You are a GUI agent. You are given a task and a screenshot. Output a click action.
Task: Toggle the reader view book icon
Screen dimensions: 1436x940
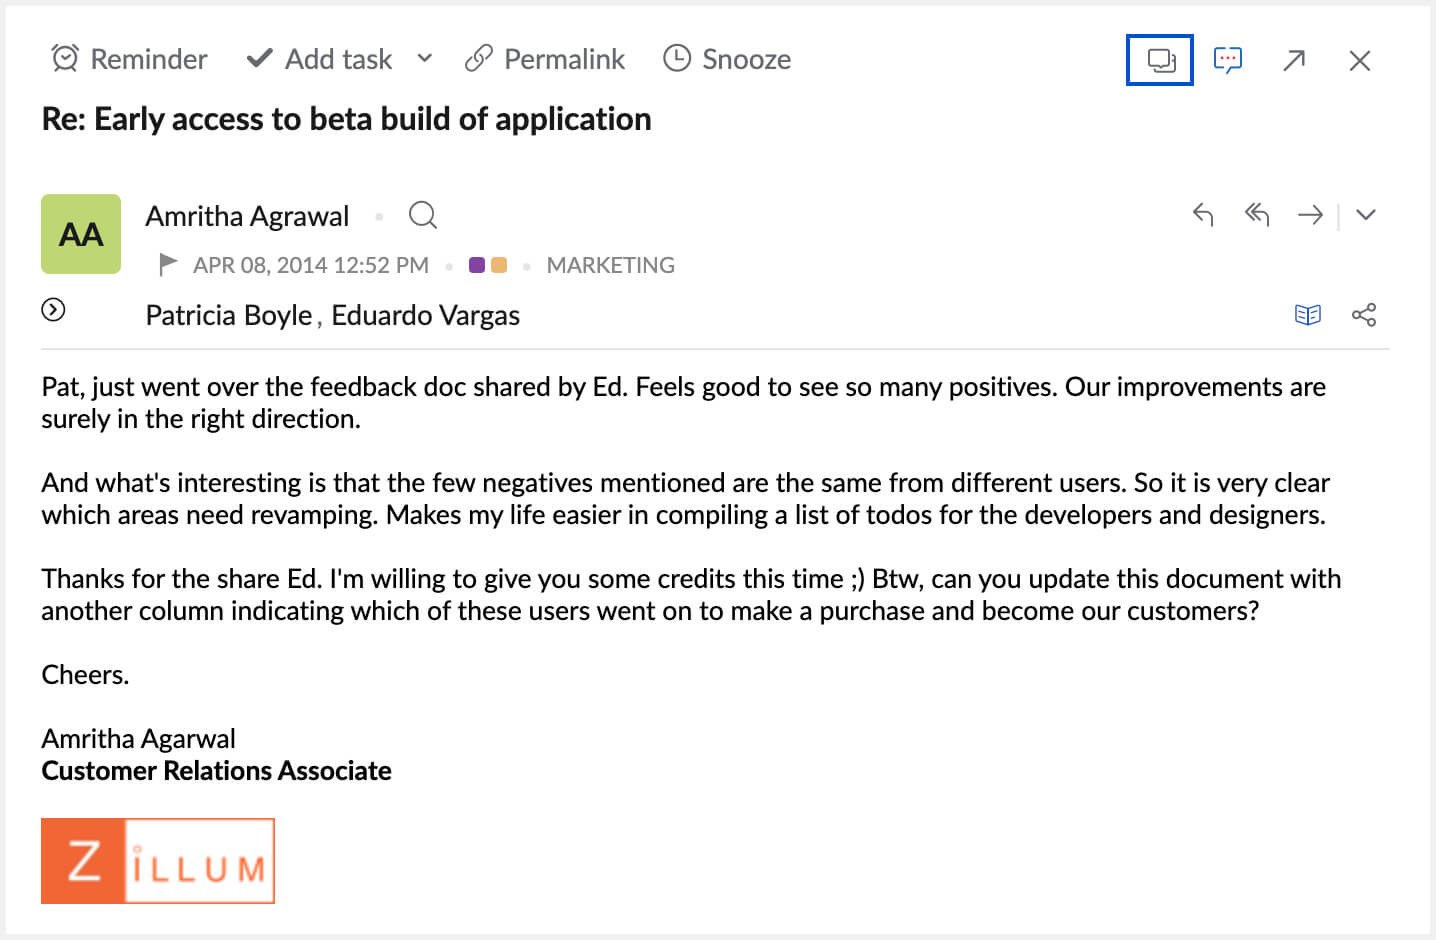[1308, 315]
